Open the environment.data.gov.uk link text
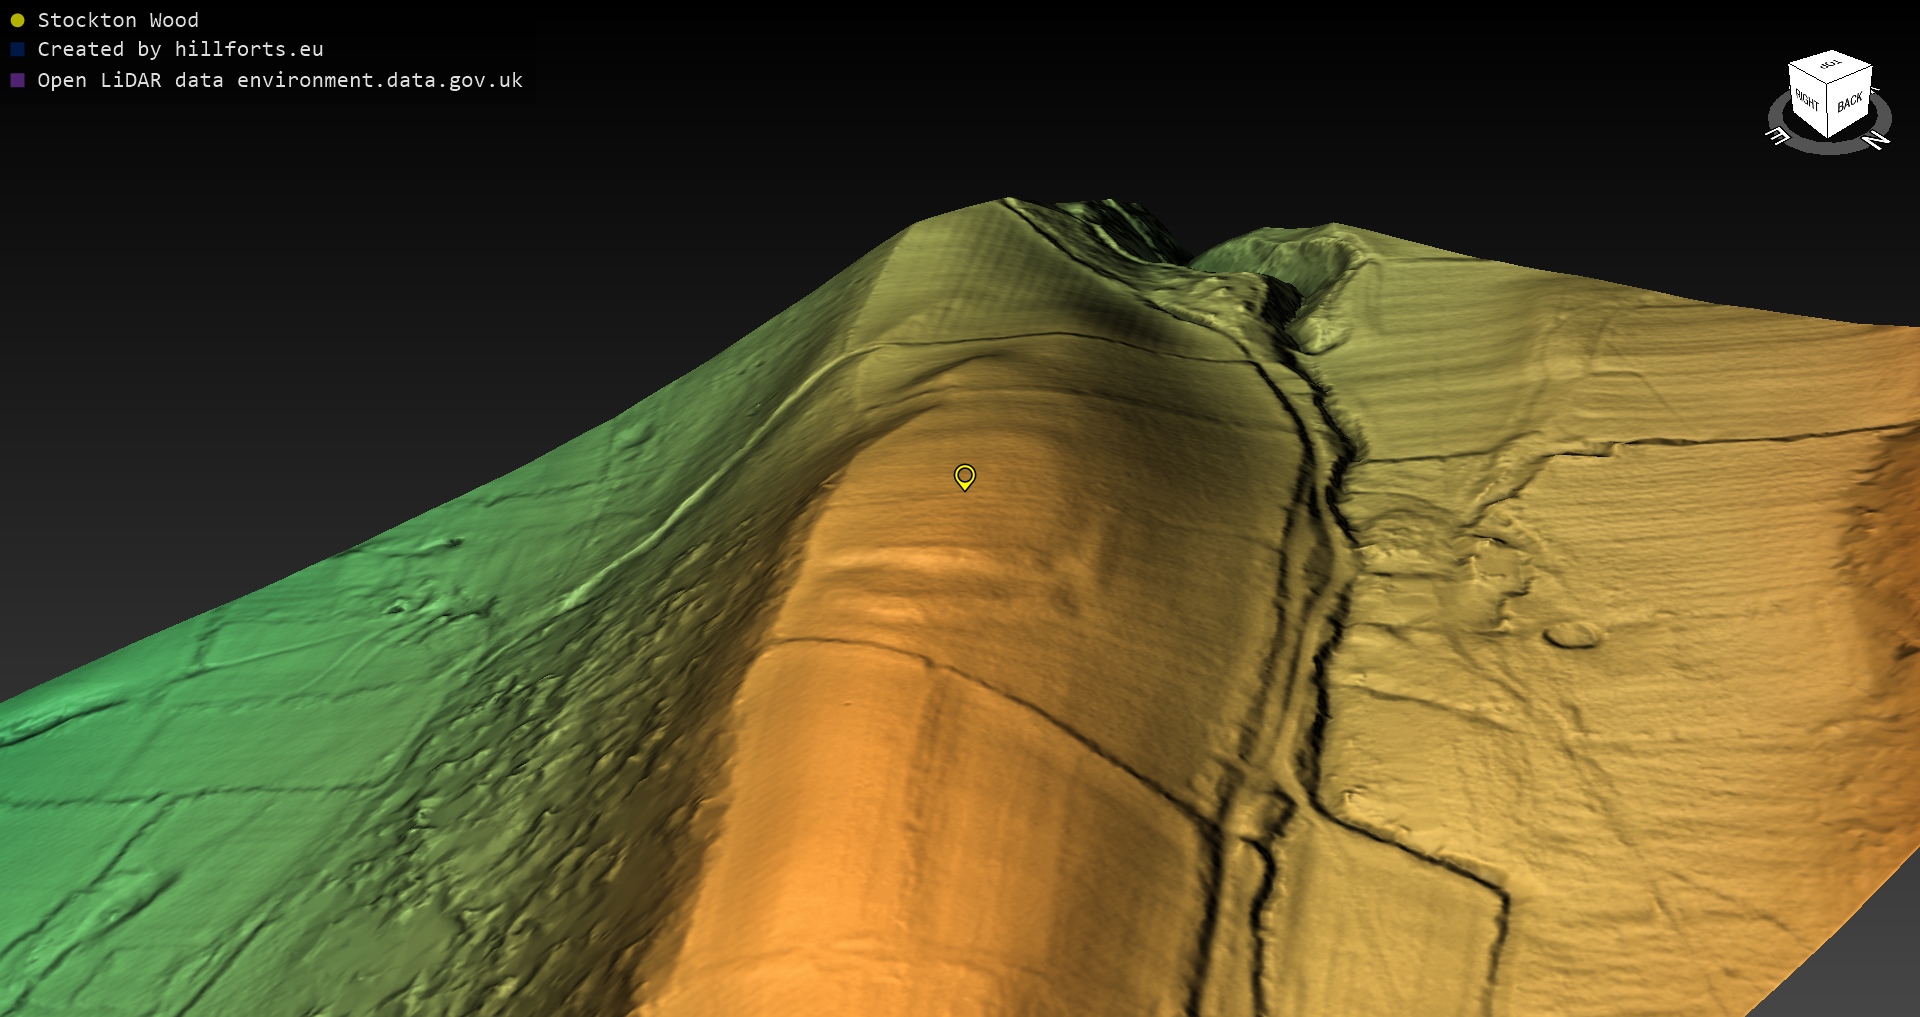 point(380,80)
